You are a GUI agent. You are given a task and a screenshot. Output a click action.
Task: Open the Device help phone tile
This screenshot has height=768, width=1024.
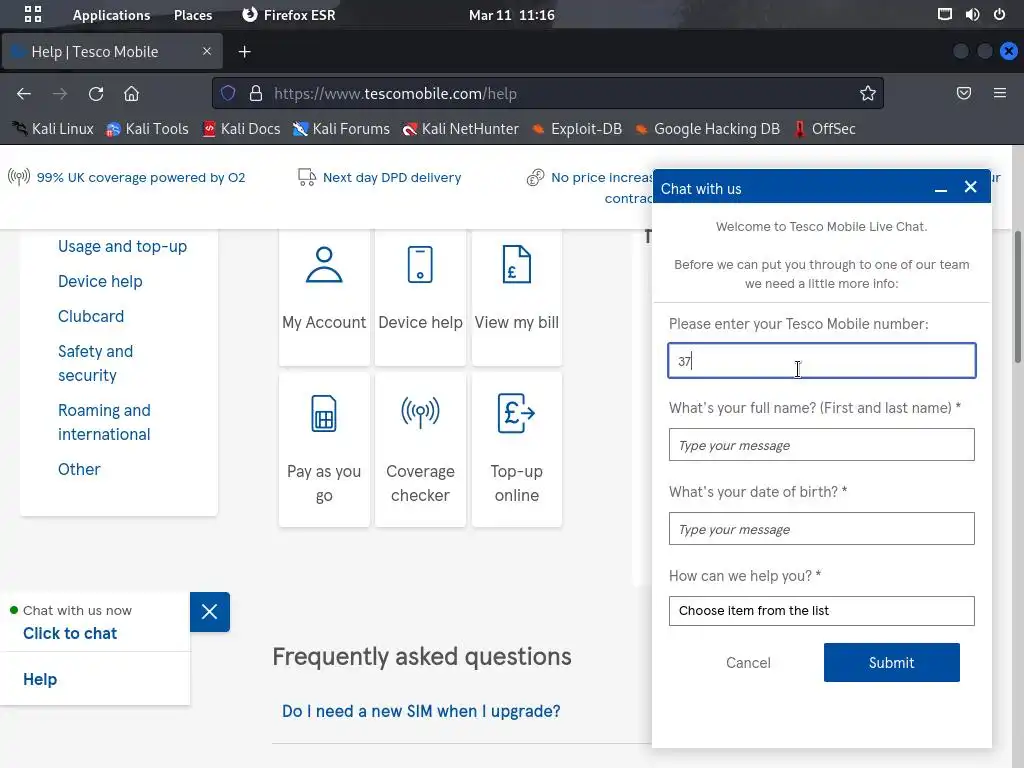pos(420,297)
